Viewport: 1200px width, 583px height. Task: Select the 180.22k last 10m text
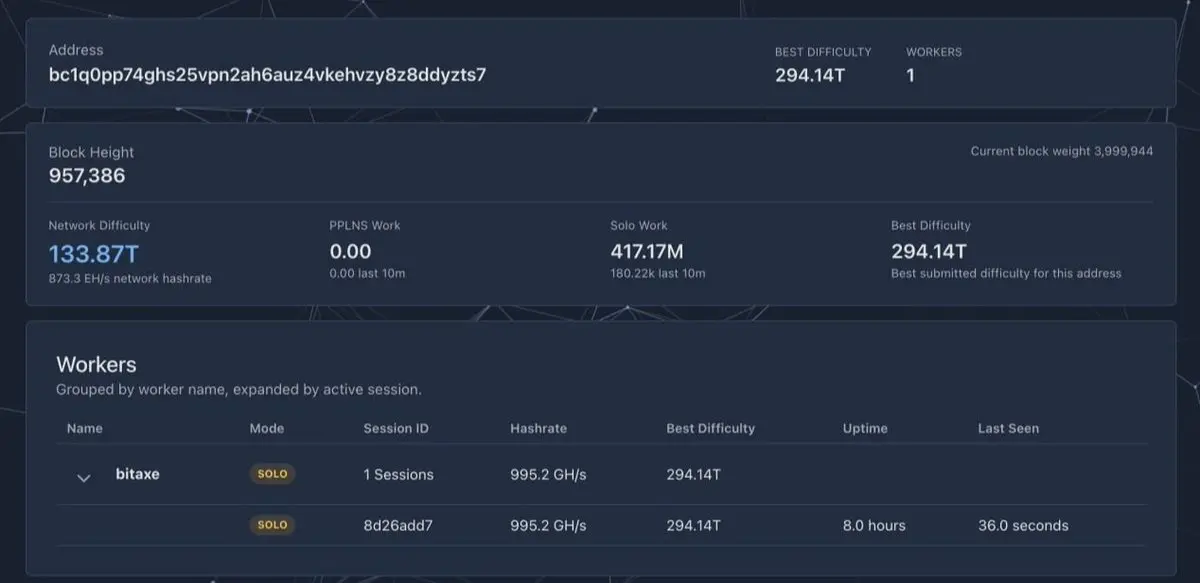[658, 273]
